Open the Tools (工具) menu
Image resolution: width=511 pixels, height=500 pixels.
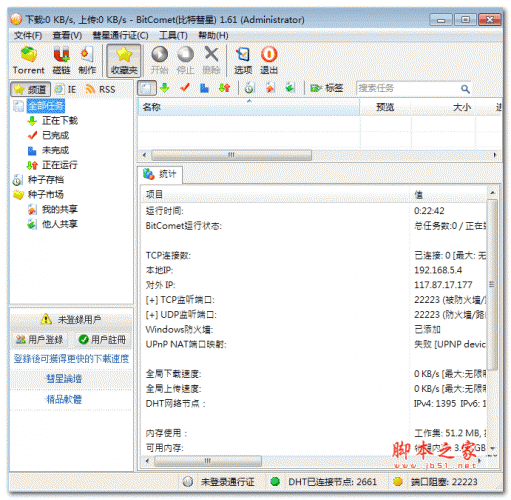pyautogui.click(x=173, y=35)
